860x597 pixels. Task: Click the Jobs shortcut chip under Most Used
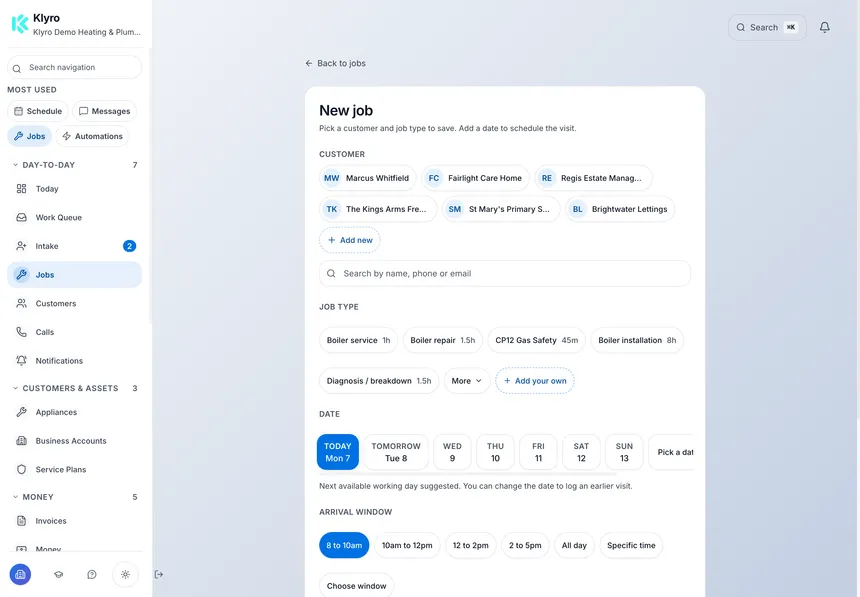point(30,136)
